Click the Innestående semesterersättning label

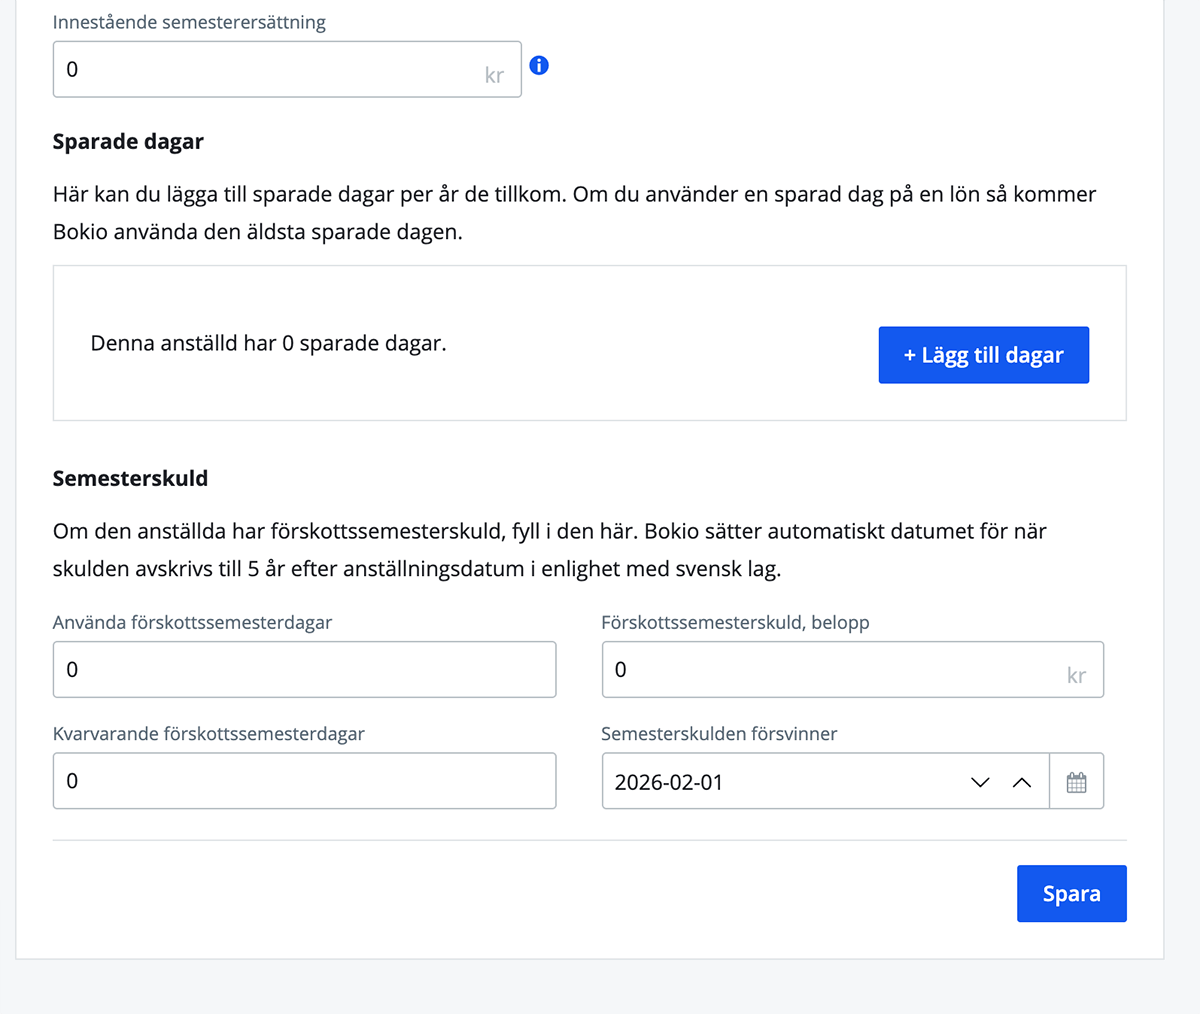(x=188, y=21)
